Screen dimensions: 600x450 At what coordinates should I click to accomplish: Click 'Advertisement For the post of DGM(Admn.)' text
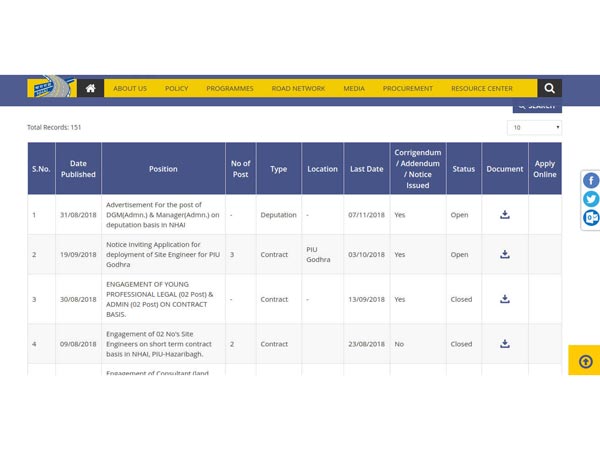point(163,215)
